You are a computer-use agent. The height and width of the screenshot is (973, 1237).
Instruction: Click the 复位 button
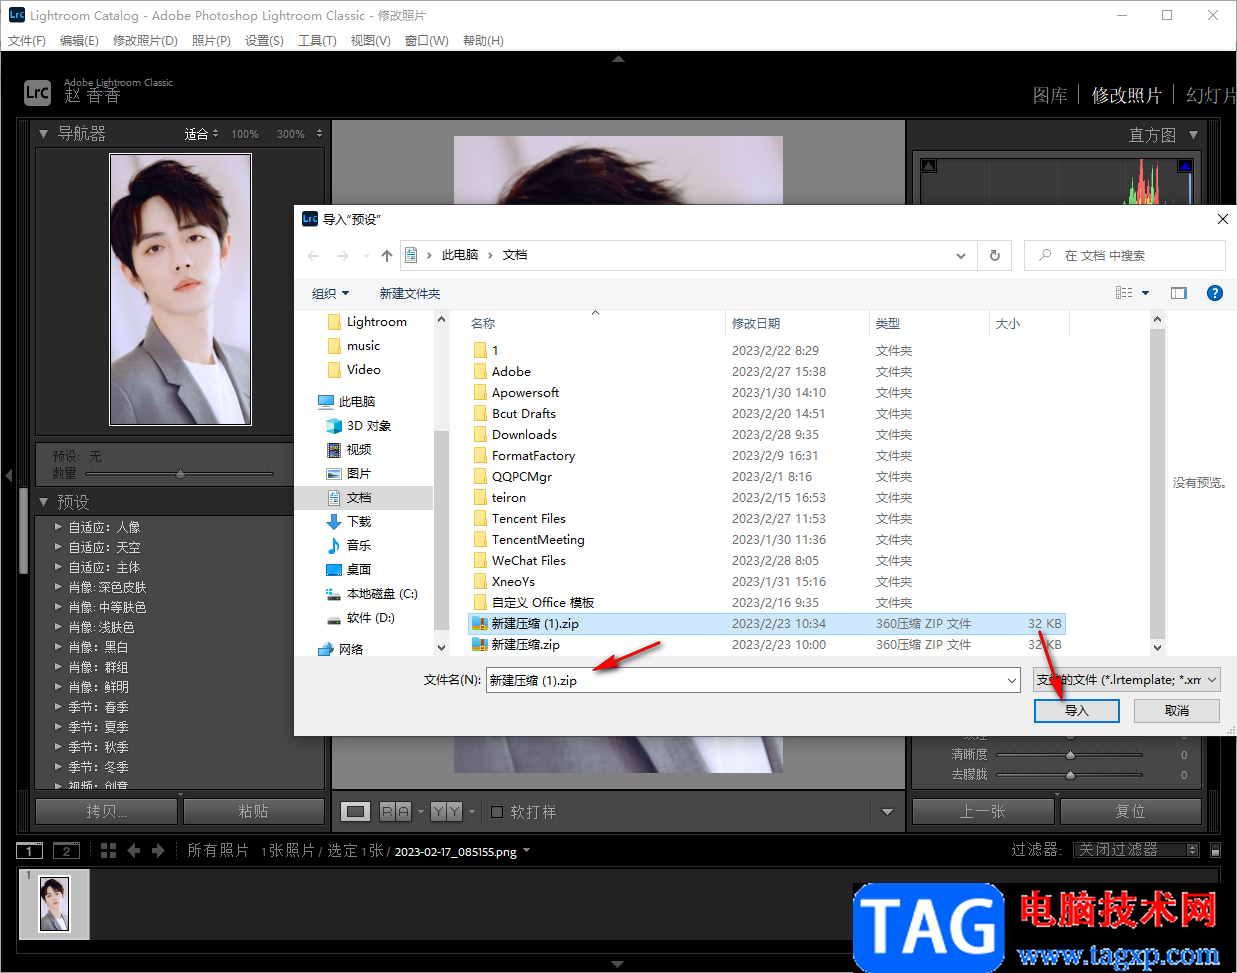tap(1131, 811)
